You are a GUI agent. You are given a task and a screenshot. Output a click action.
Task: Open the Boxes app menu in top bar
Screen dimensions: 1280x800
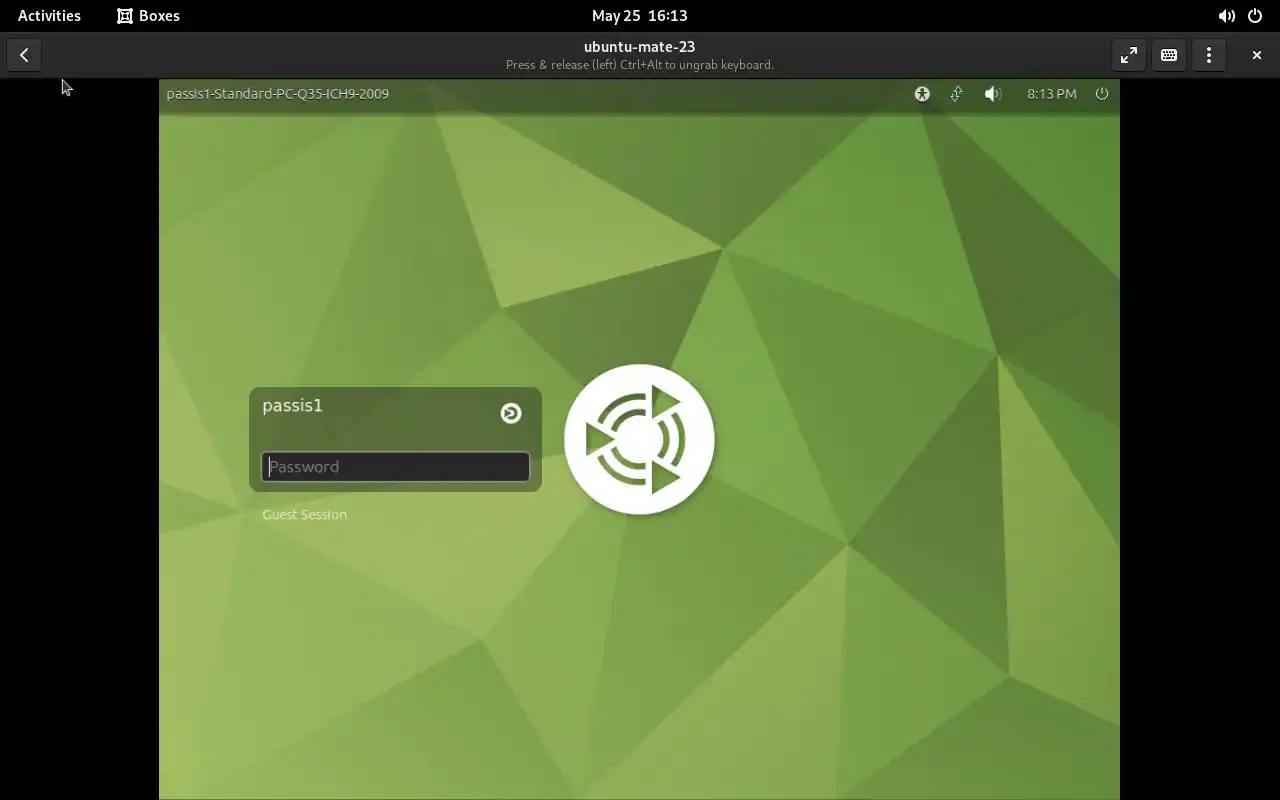click(148, 15)
